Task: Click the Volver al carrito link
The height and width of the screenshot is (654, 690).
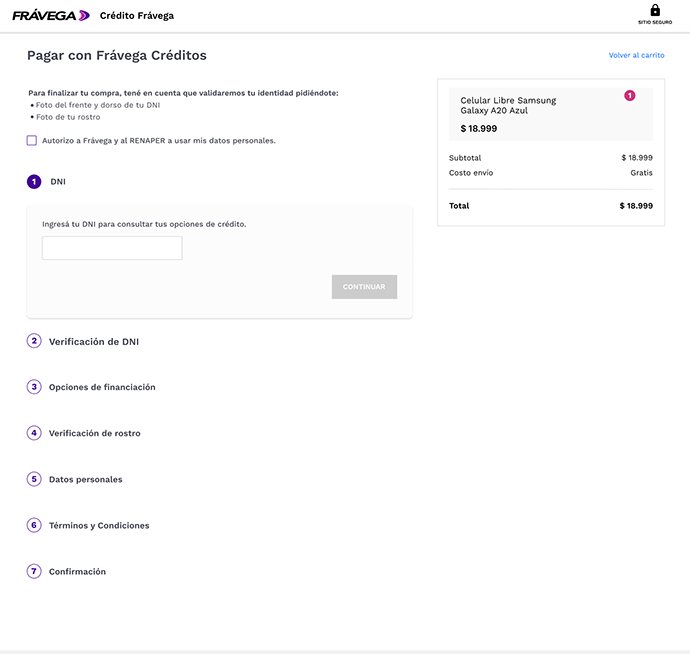Action: [x=636, y=55]
